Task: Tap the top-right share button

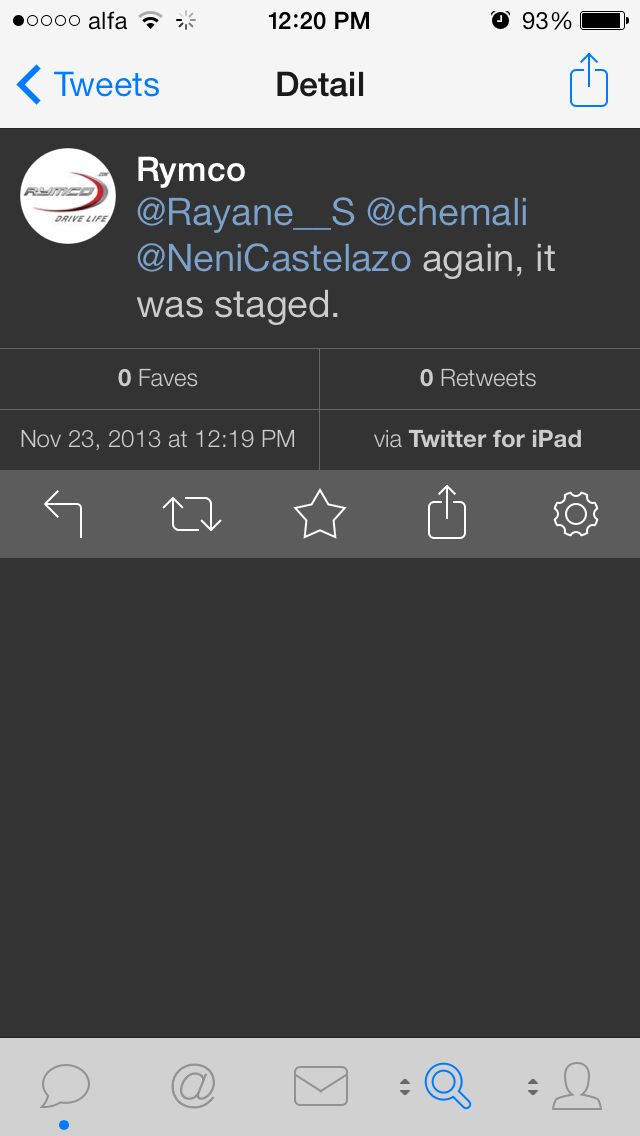Action: click(x=589, y=81)
